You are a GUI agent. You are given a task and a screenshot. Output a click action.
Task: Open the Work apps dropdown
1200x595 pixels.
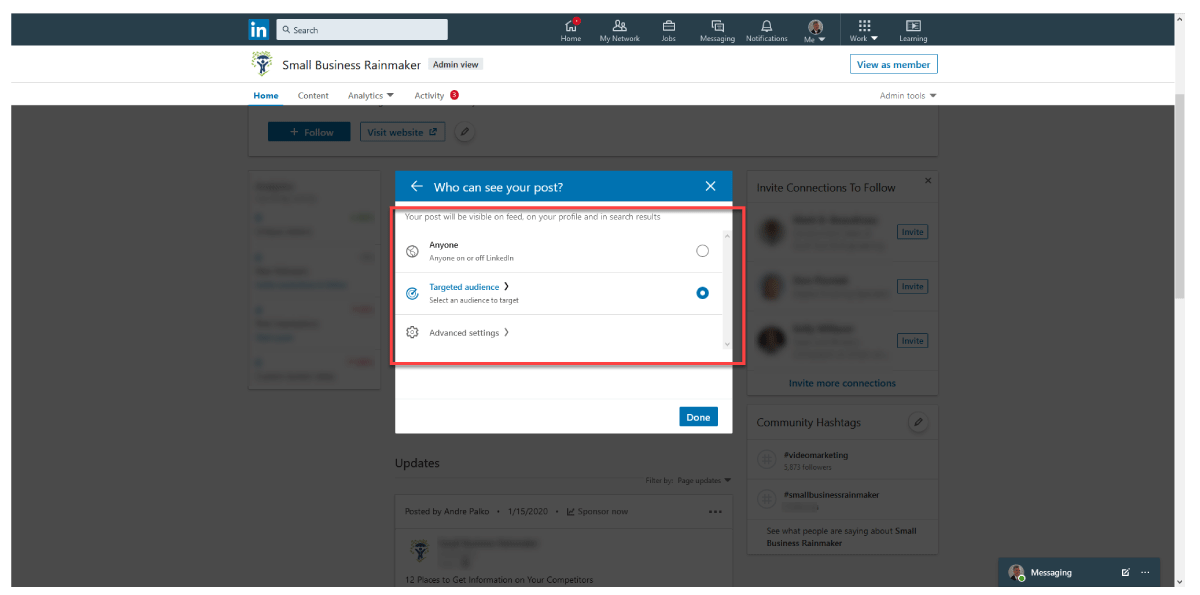click(864, 30)
